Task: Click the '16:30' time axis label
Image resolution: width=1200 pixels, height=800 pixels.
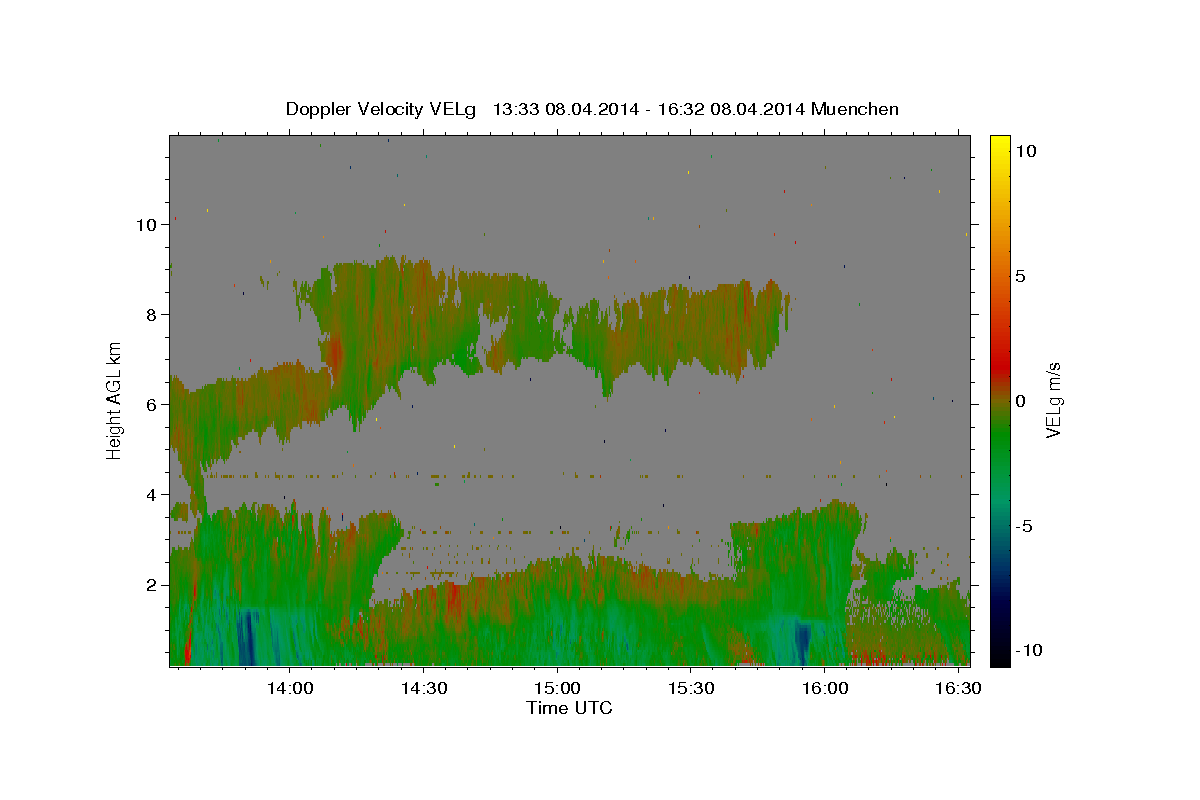Action: (x=957, y=689)
